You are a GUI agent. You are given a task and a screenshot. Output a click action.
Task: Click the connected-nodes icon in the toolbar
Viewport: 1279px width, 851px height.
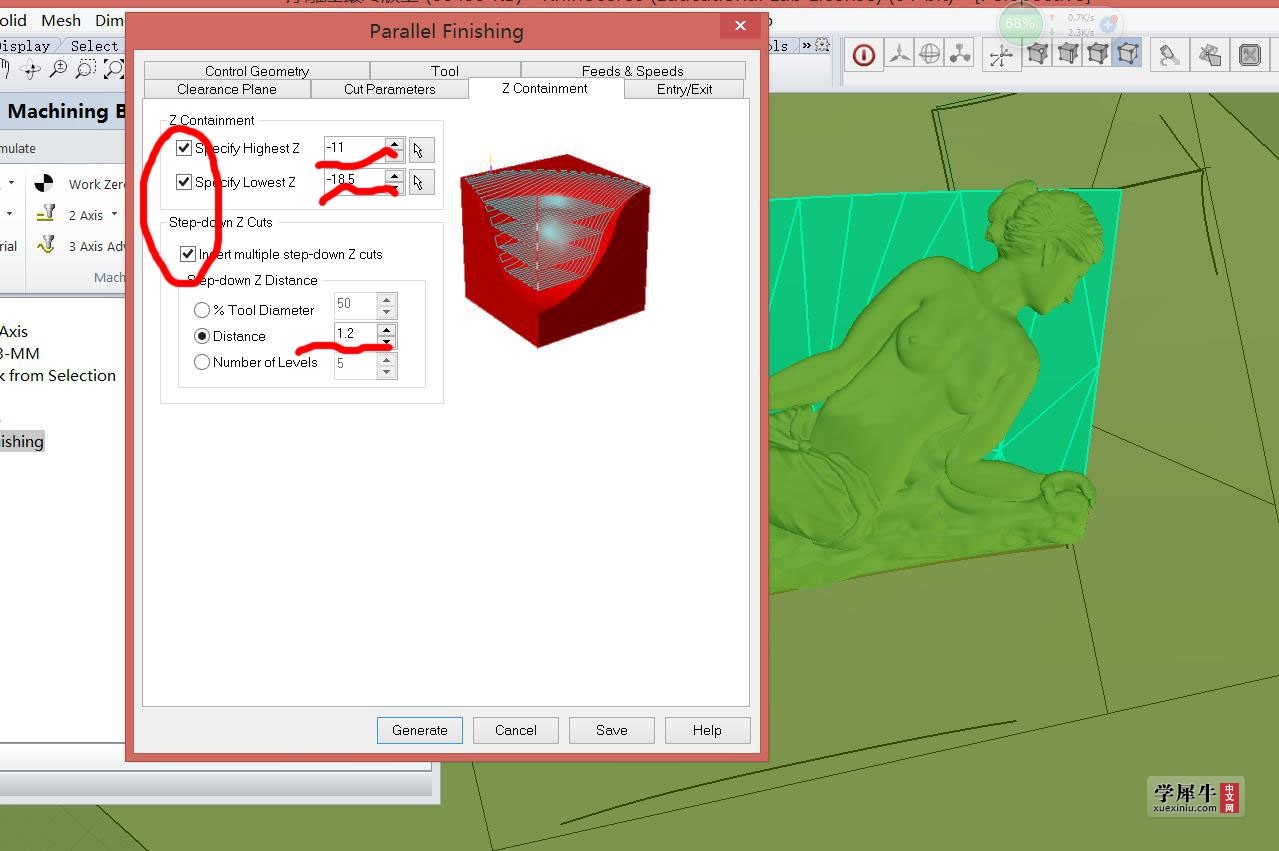coord(960,54)
